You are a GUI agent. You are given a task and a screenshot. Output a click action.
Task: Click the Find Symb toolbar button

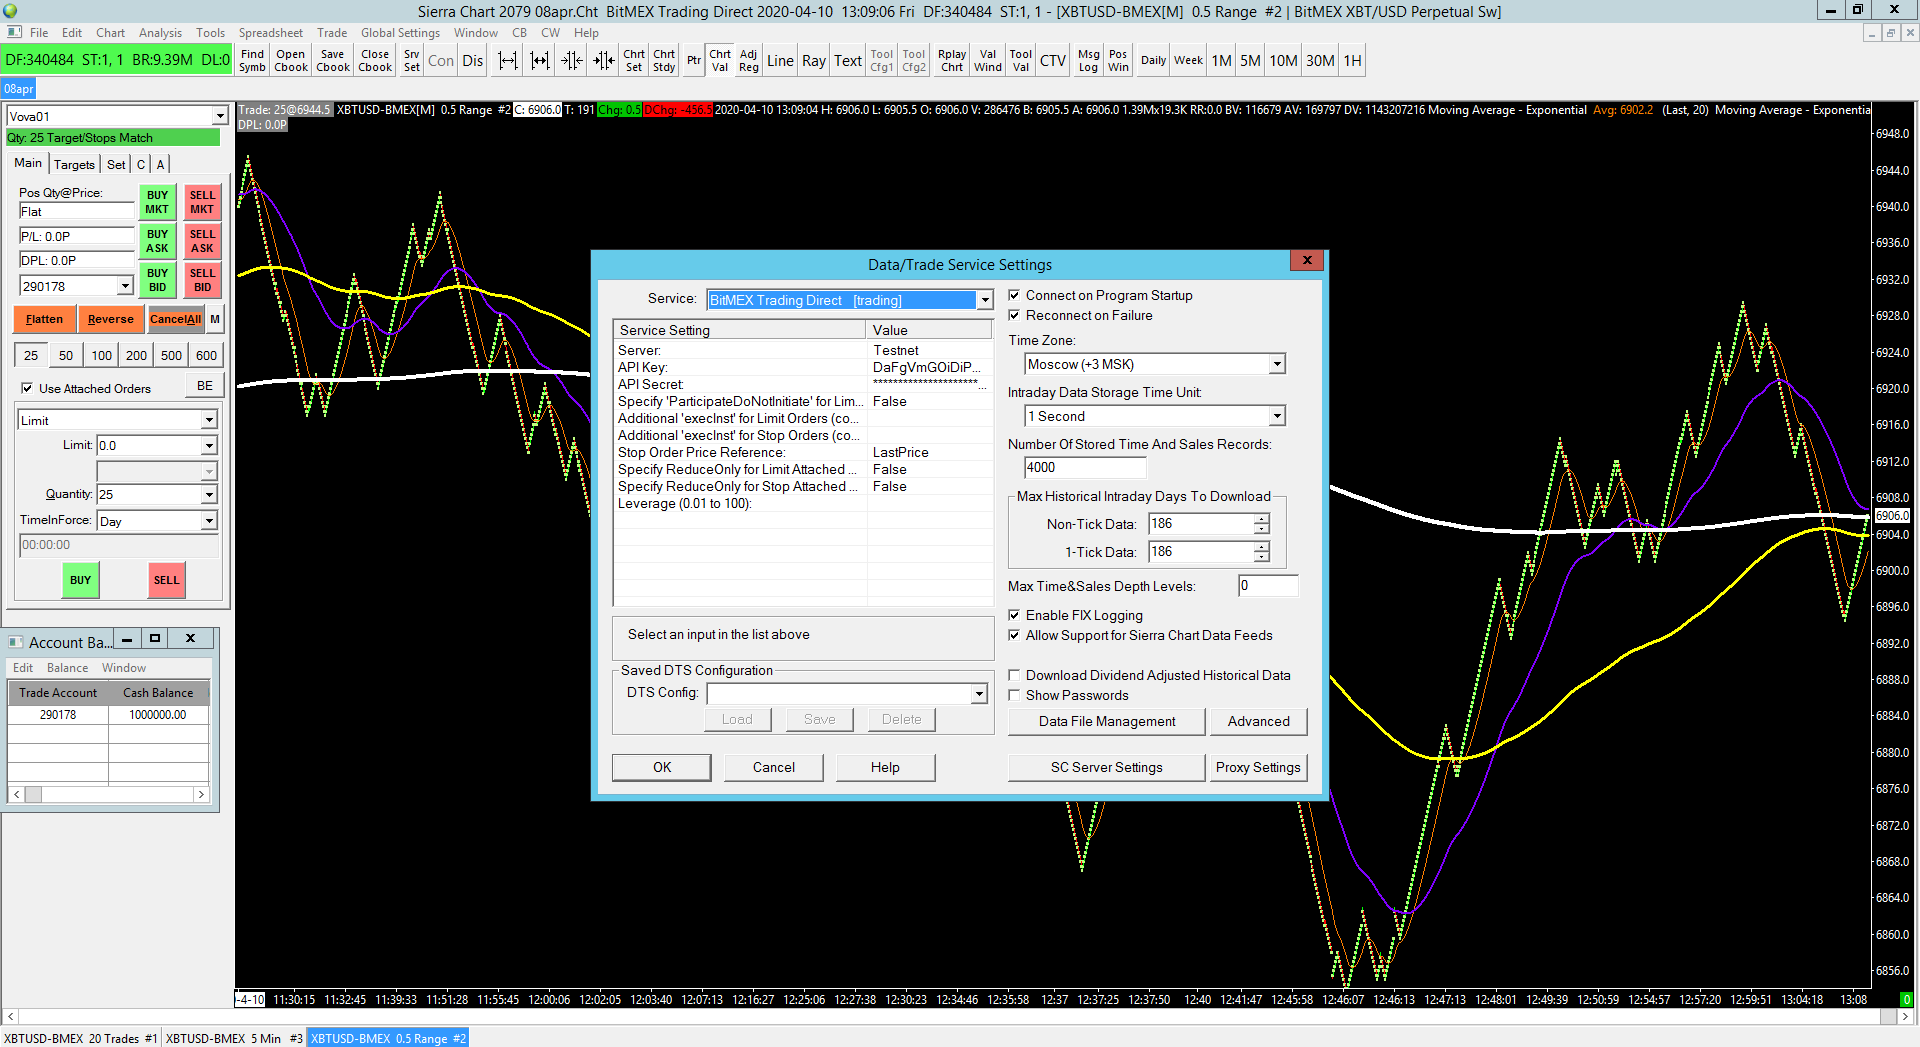(253, 61)
